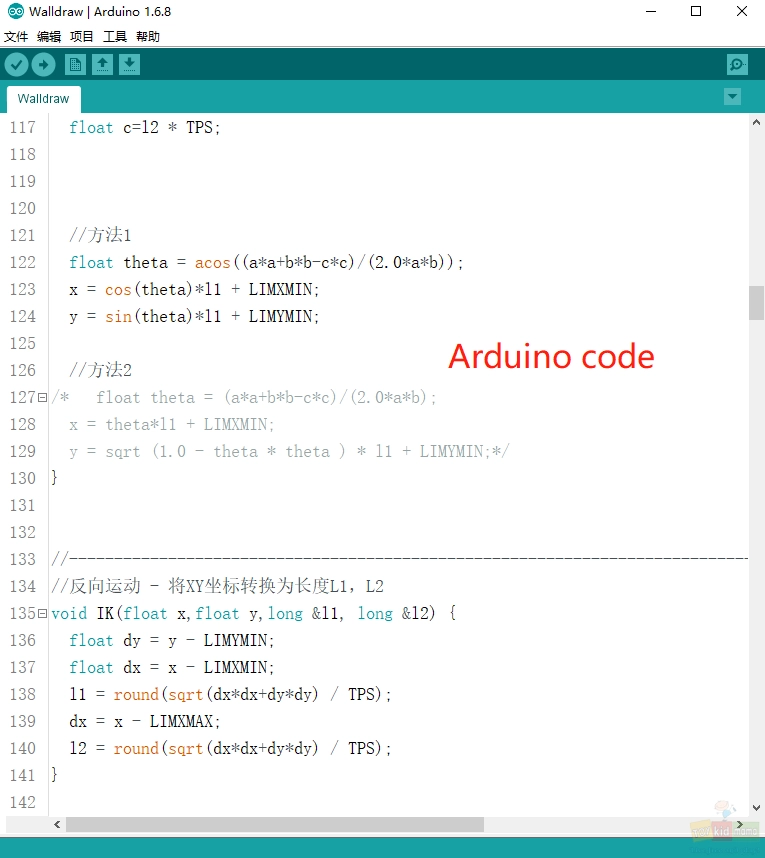765x858 pixels.
Task: Click the vertical scrollbar down arrow
Action: pos(756,808)
